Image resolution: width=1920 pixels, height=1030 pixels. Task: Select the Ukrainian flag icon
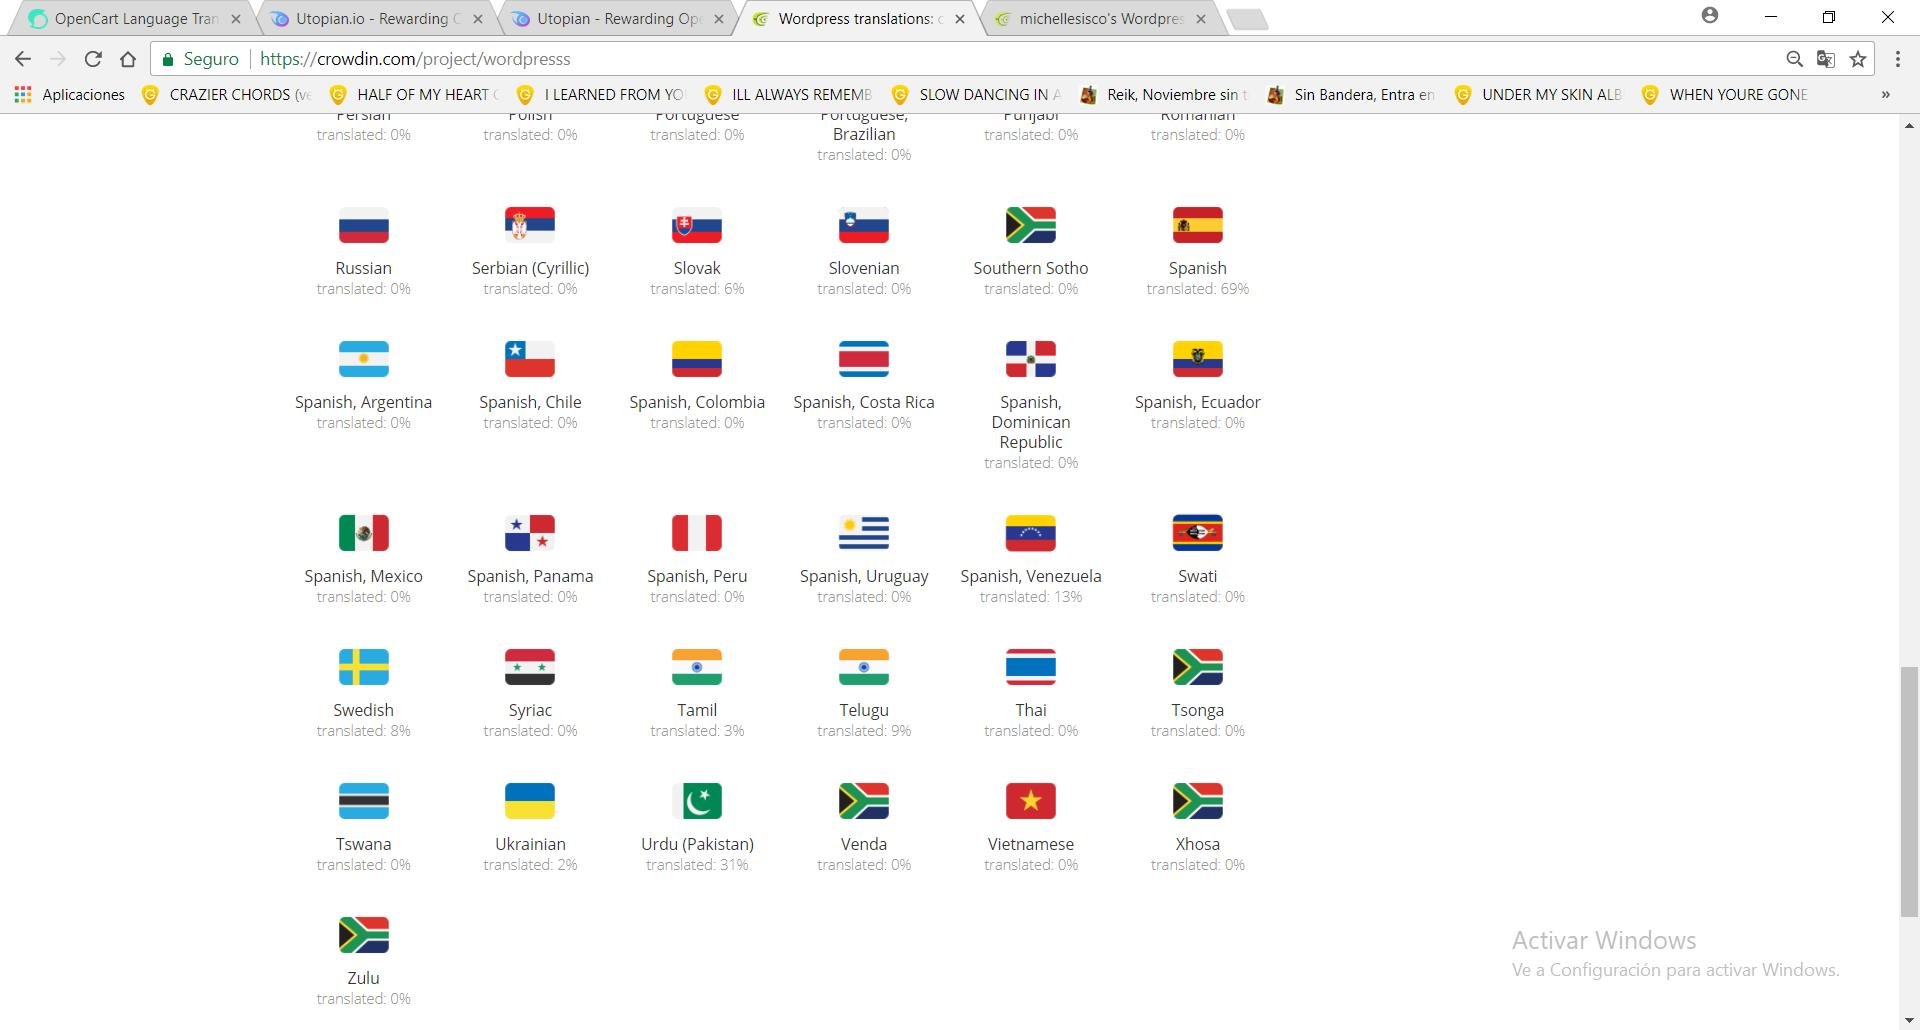530,802
